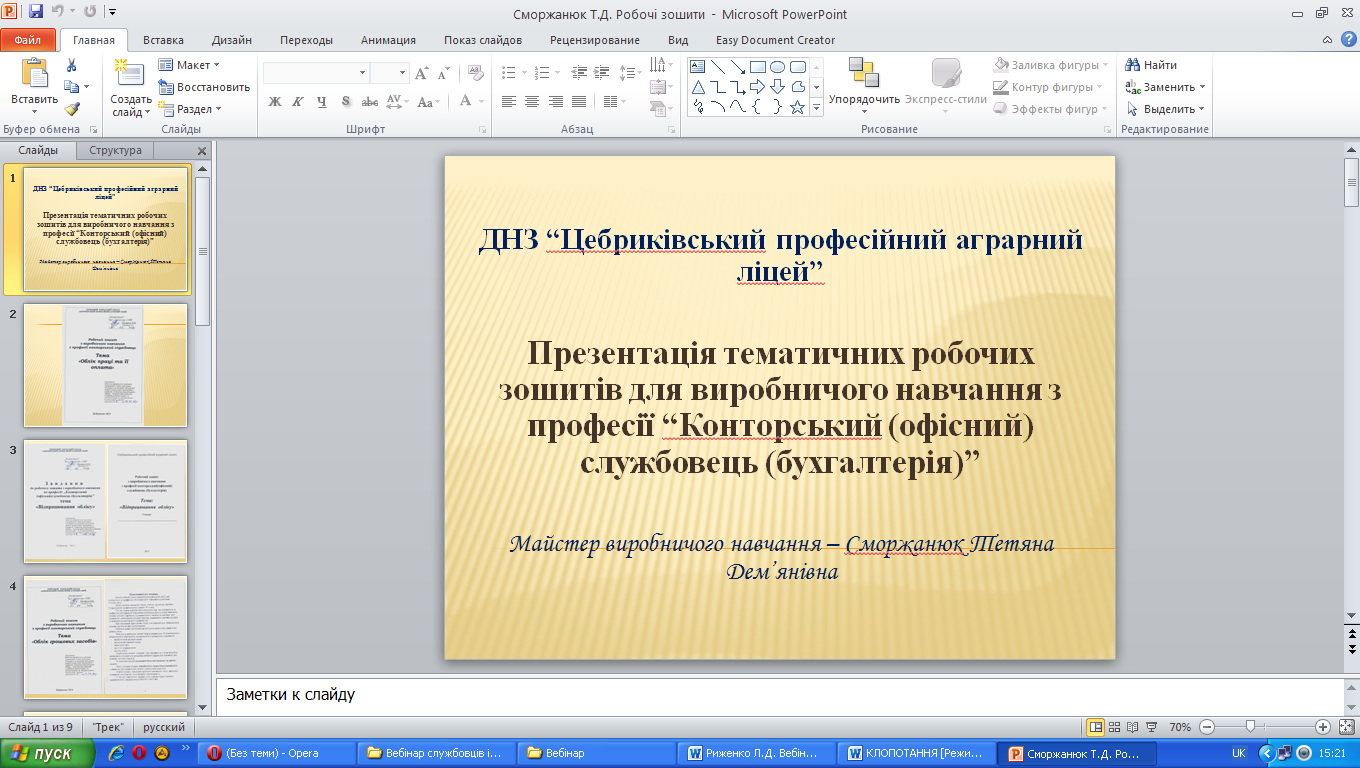Click the Восстановить reset button
This screenshot has height=768, width=1360.
[x=204, y=87]
